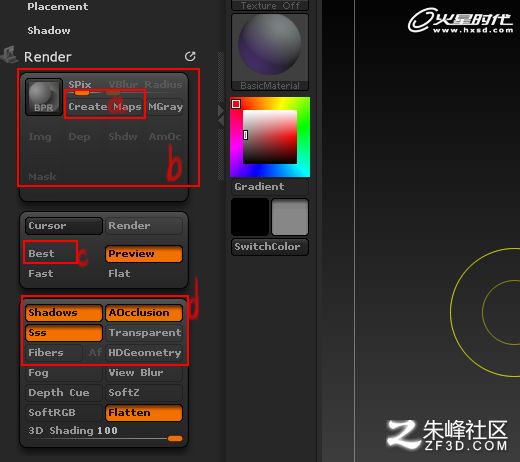Enable the Transparent render option
This screenshot has height=462, width=520.
144,333
